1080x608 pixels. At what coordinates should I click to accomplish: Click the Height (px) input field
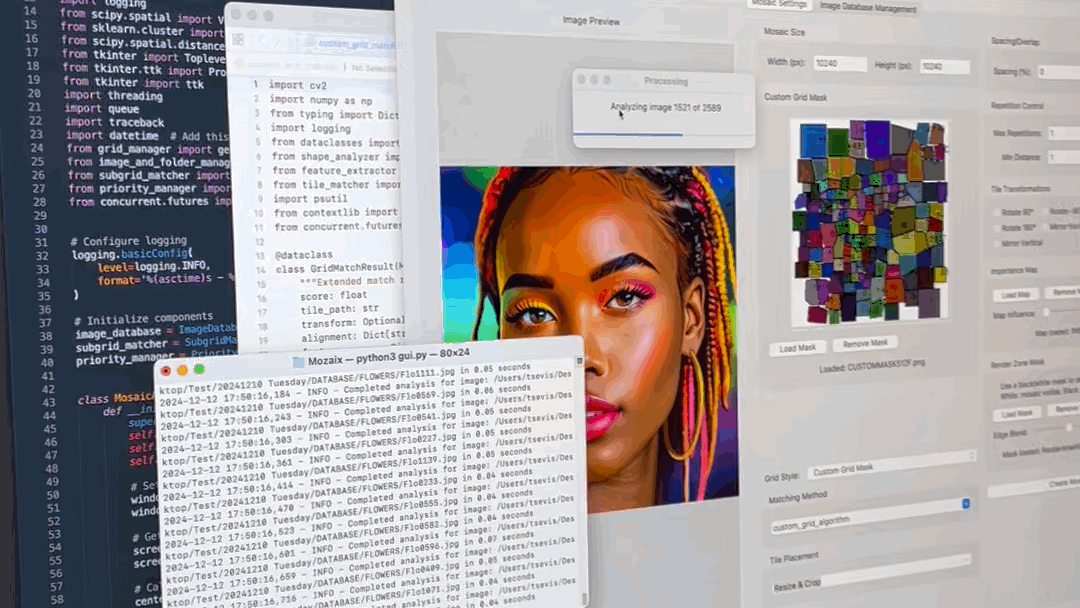pyautogui.click(x=944, y=66)
